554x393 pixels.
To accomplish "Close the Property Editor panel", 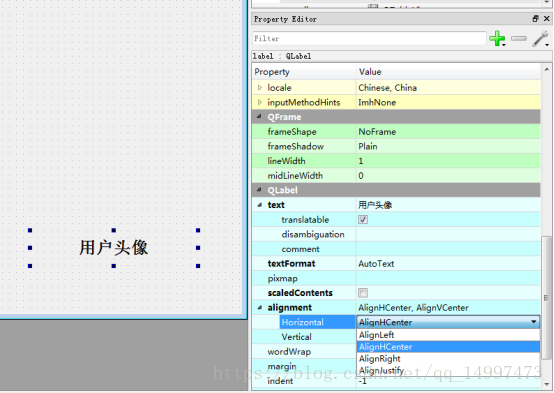I will (547, 19).
